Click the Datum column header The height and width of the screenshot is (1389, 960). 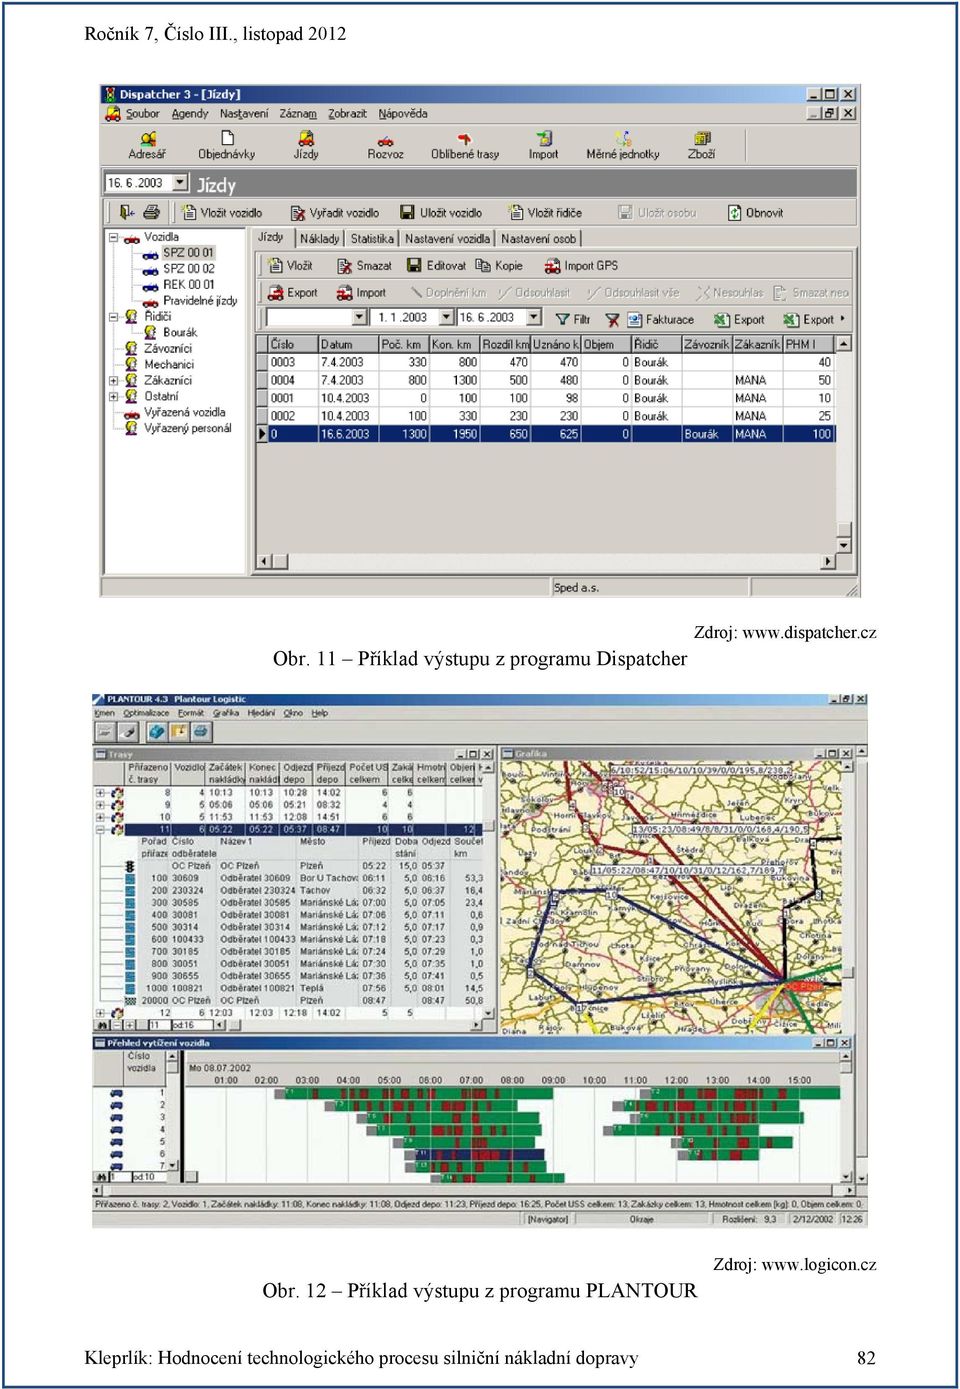[x=347, y=344]
